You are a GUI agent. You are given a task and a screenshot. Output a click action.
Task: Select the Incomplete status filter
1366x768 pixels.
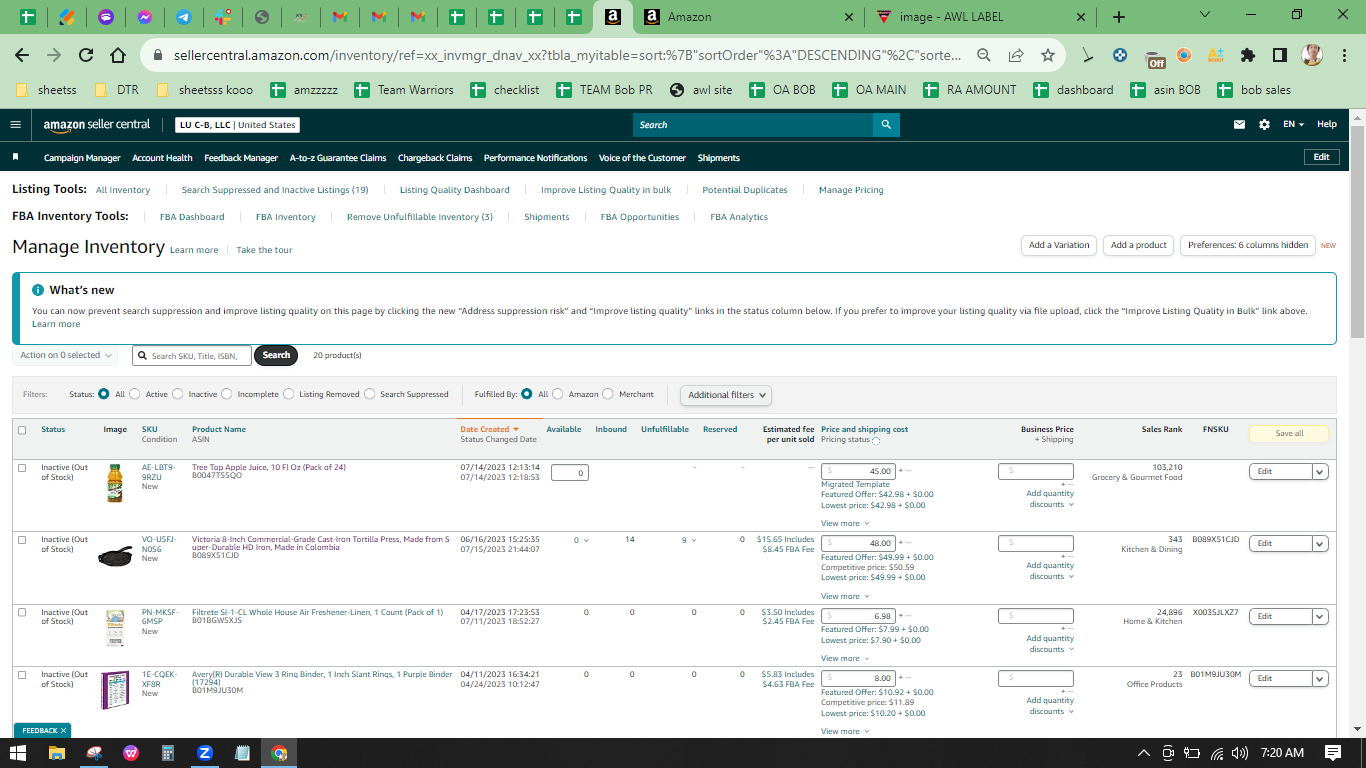(x=227, y=394)
